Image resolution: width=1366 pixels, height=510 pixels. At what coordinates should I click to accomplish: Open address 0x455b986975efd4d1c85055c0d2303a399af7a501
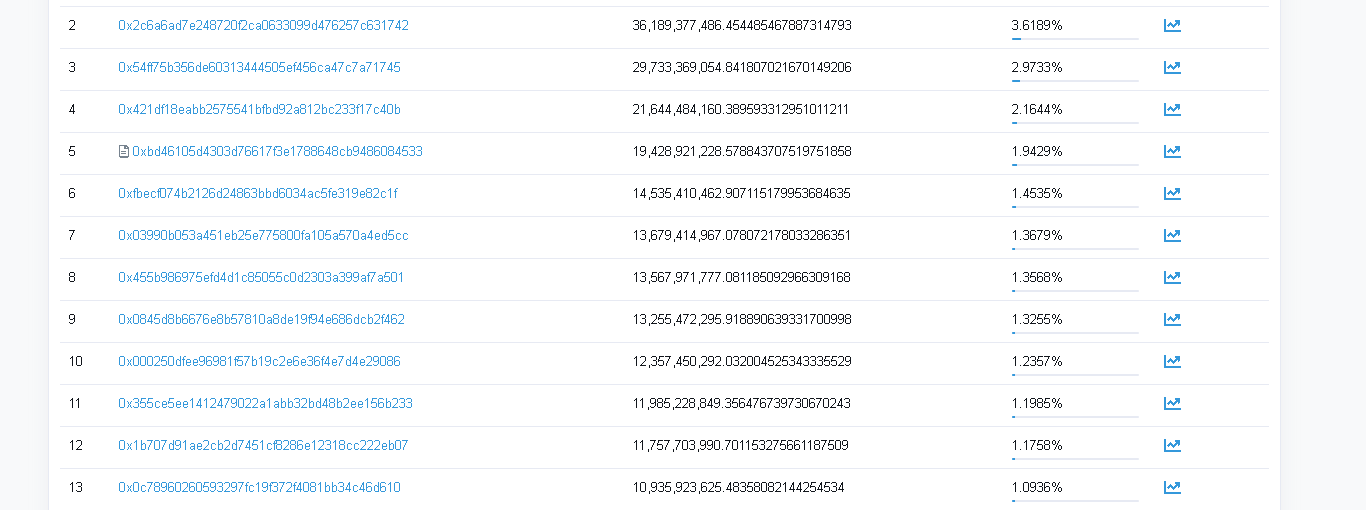click(x=261, y=278)
